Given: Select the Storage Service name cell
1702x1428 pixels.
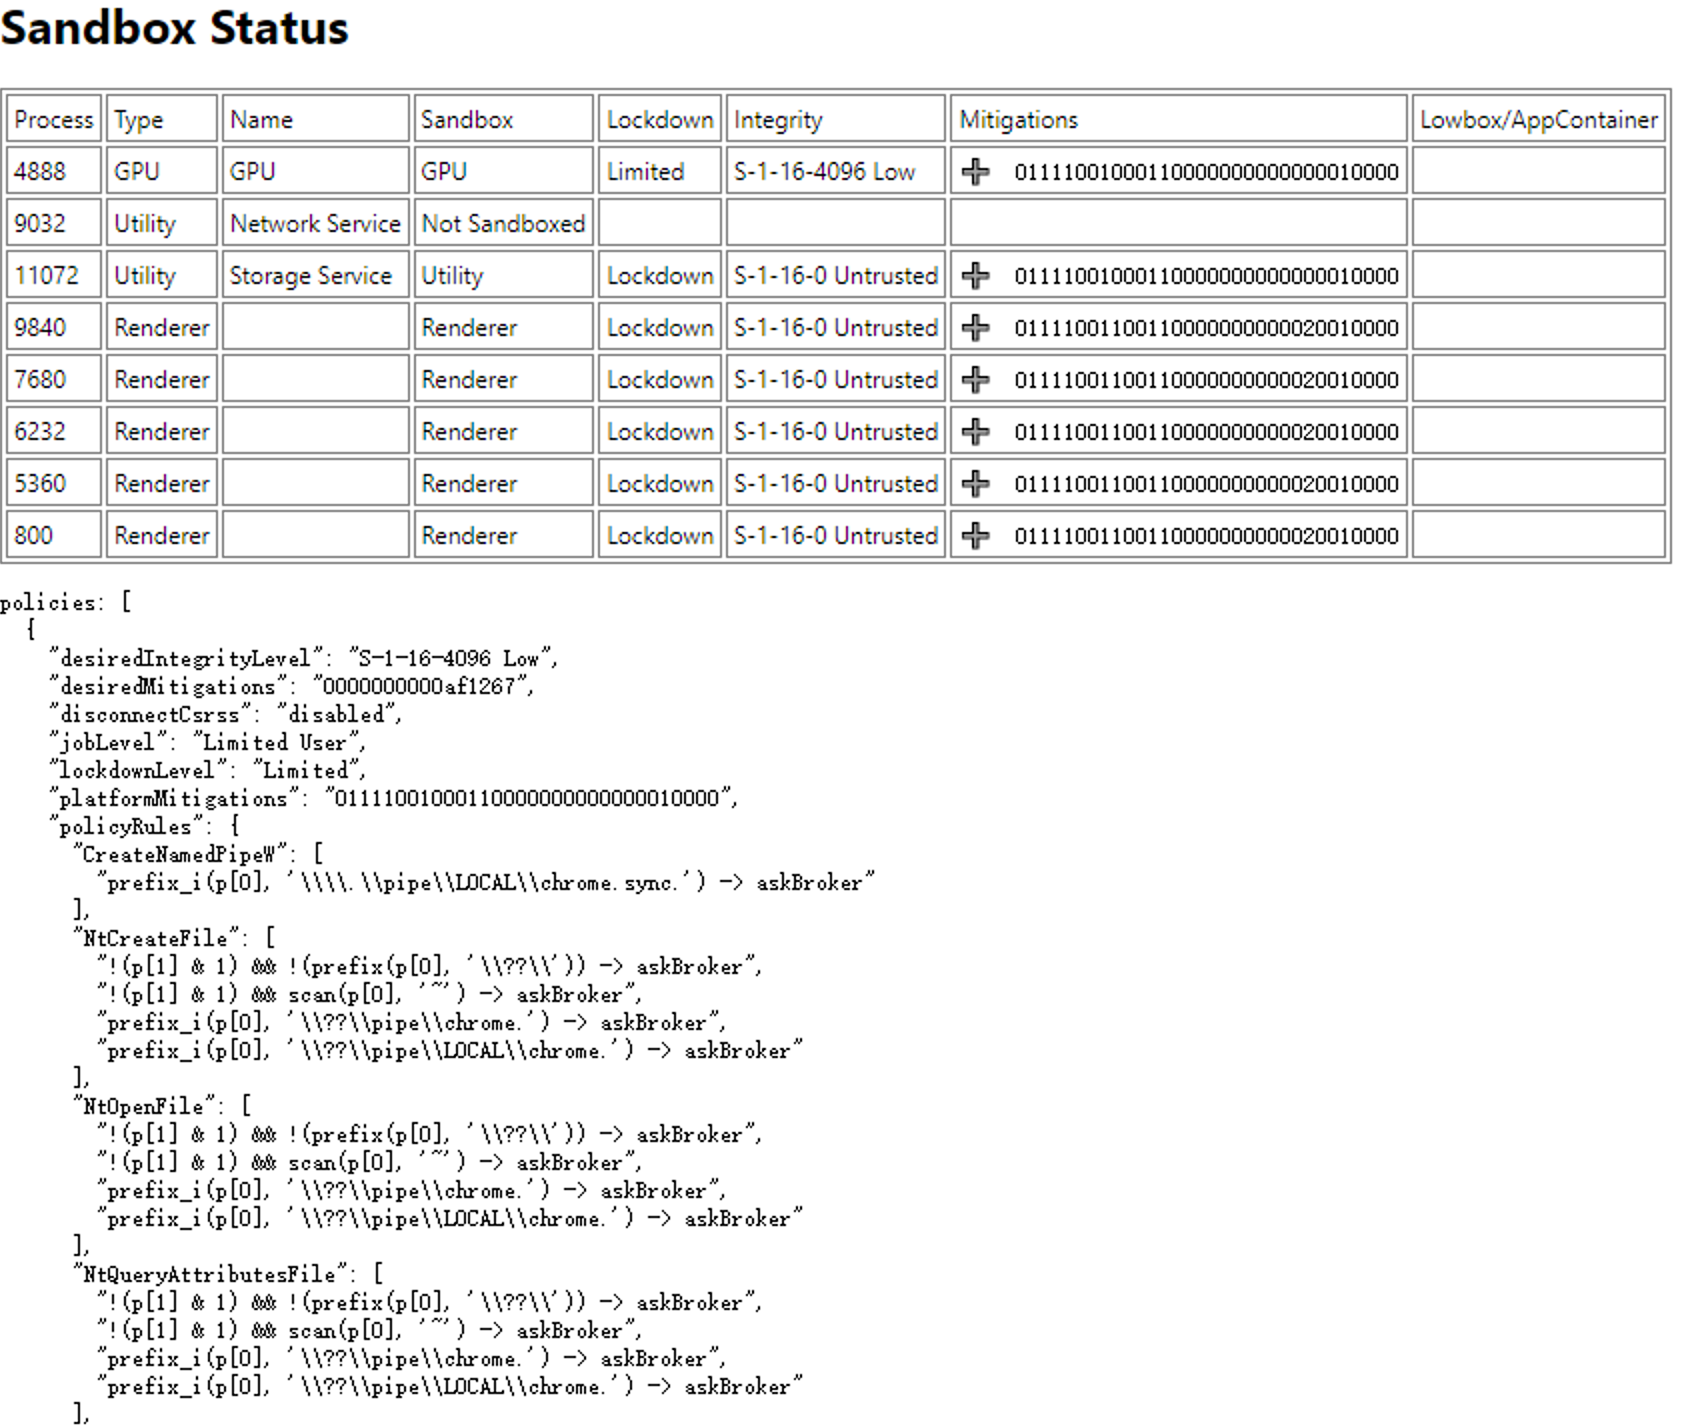Looking at the screenshot, I should coord(310,276).
